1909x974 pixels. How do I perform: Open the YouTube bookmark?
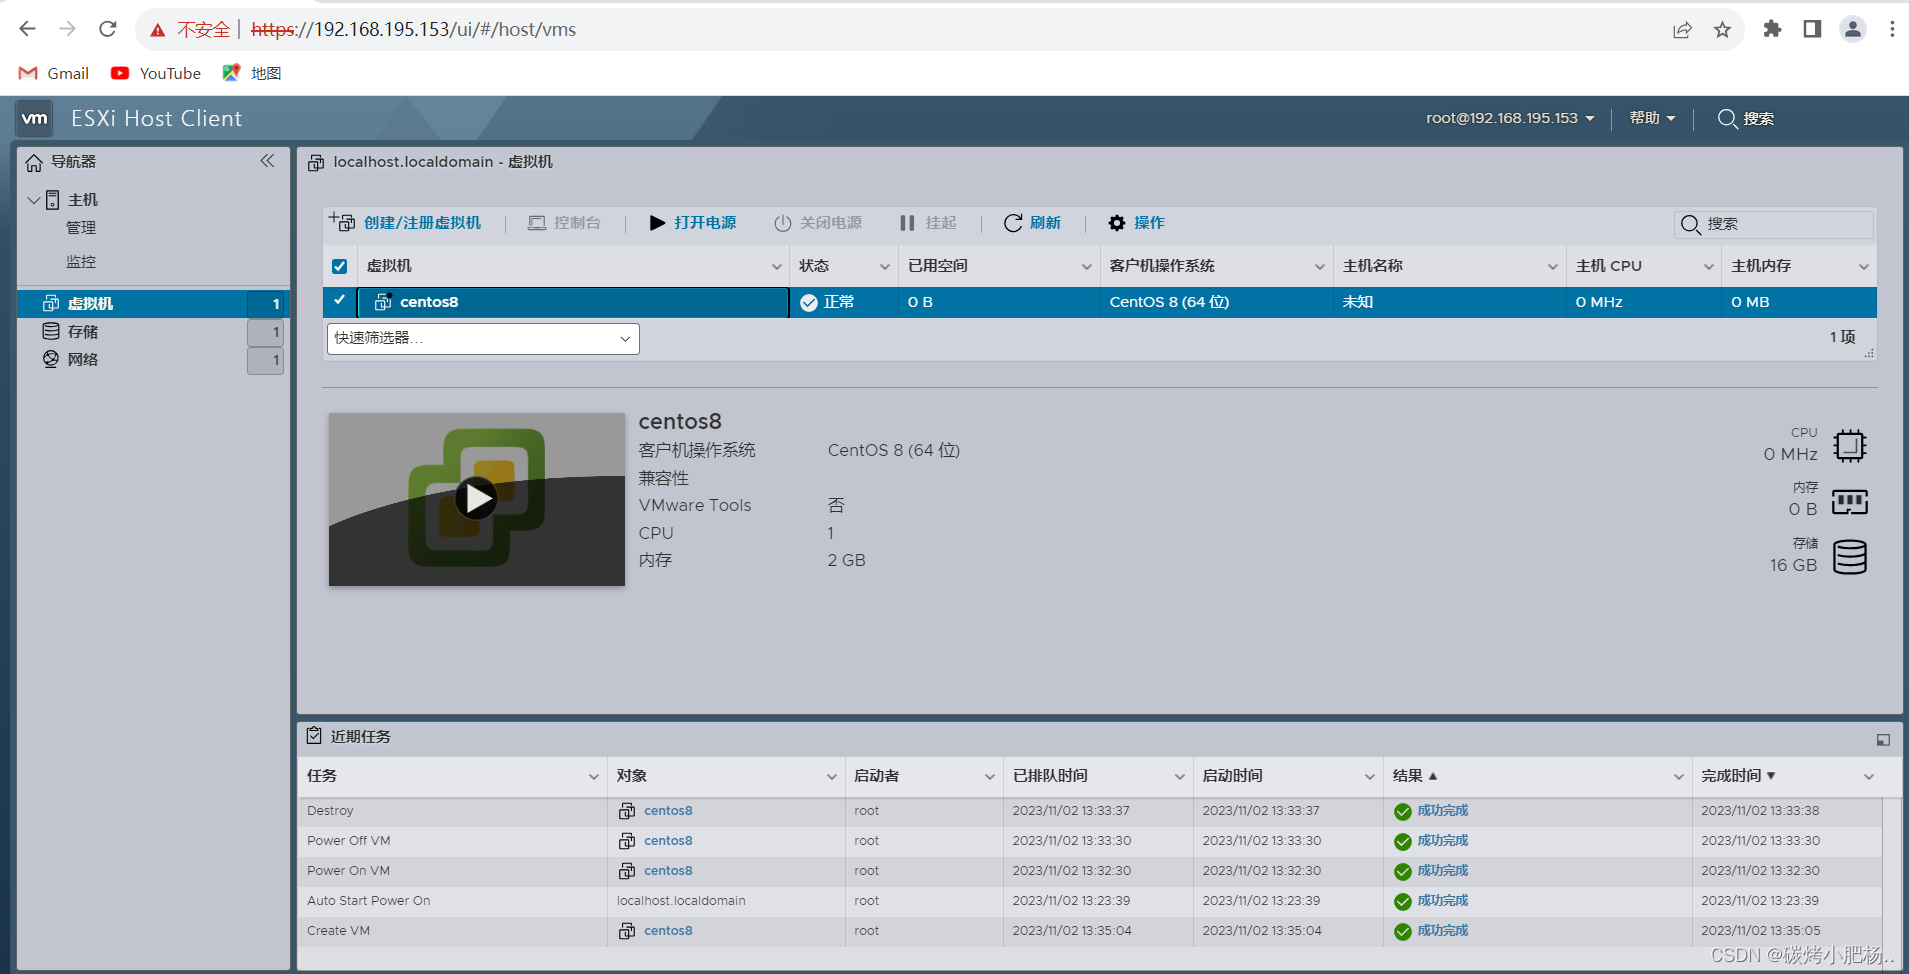click(x=156, y=73)
